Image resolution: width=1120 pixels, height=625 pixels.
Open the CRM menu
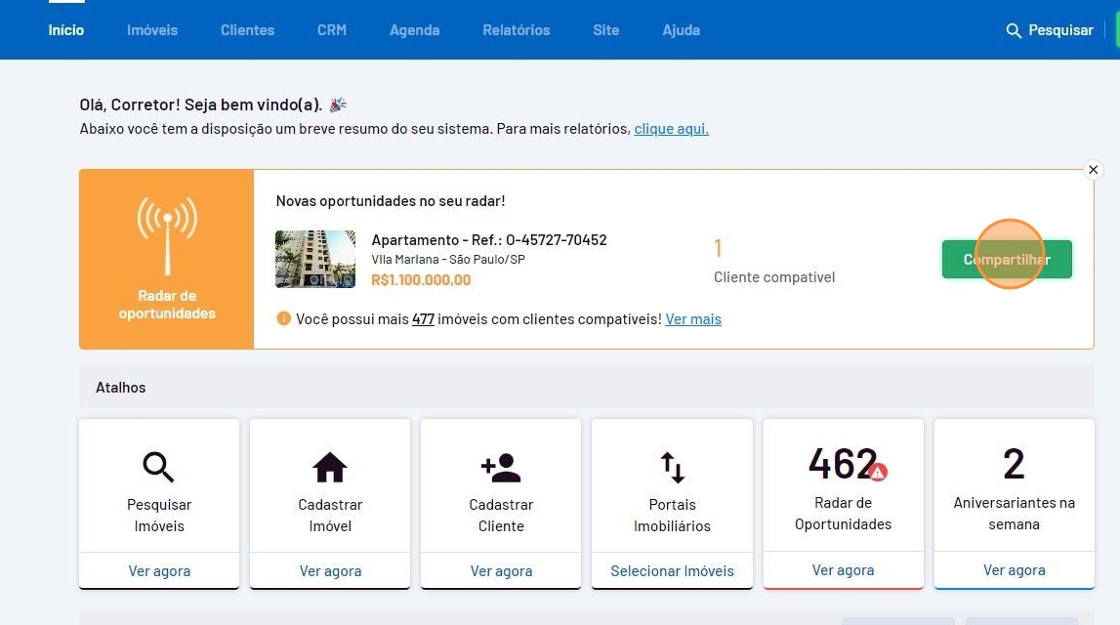pyautogui.click(x=332, y=30)
